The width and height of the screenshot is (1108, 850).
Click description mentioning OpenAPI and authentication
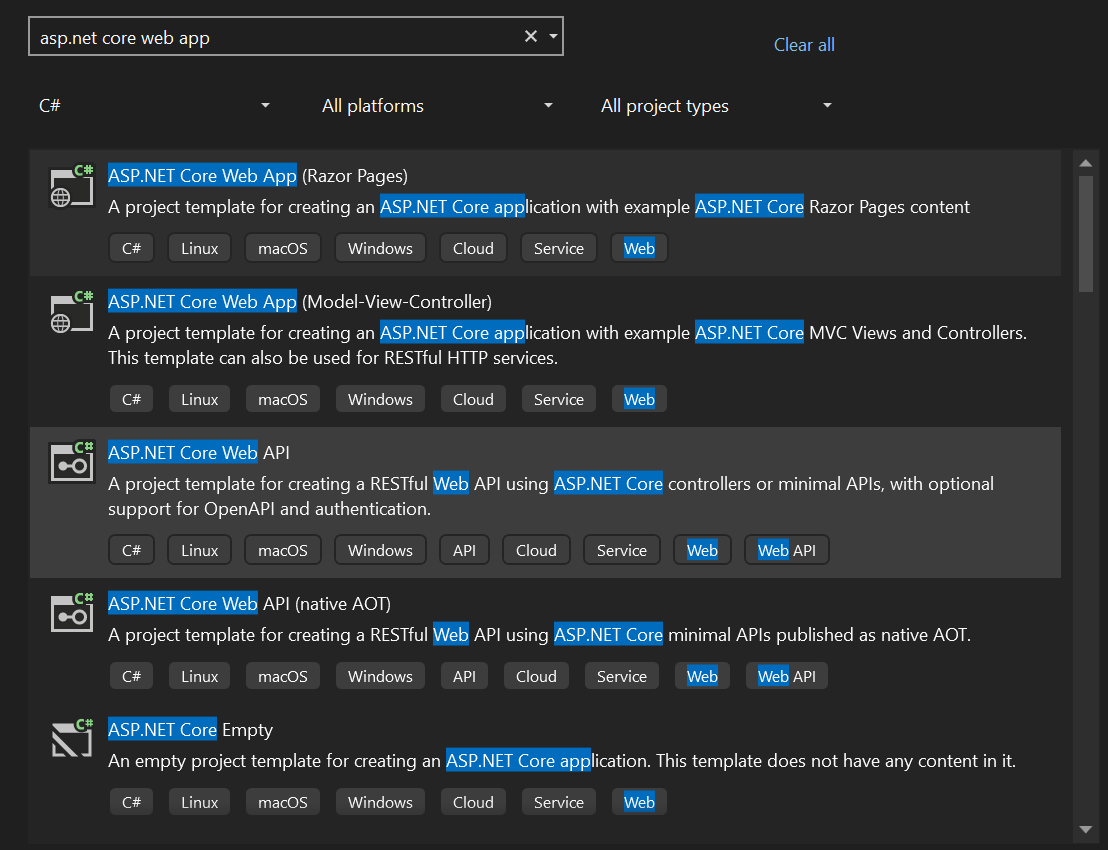tap(551, 496)
